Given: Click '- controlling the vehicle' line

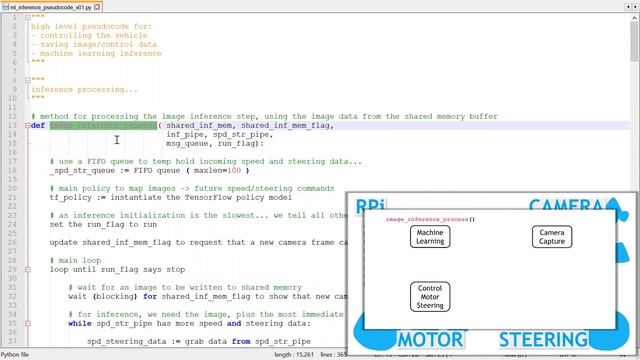Looking at the screenshot, I should [89, 36].
